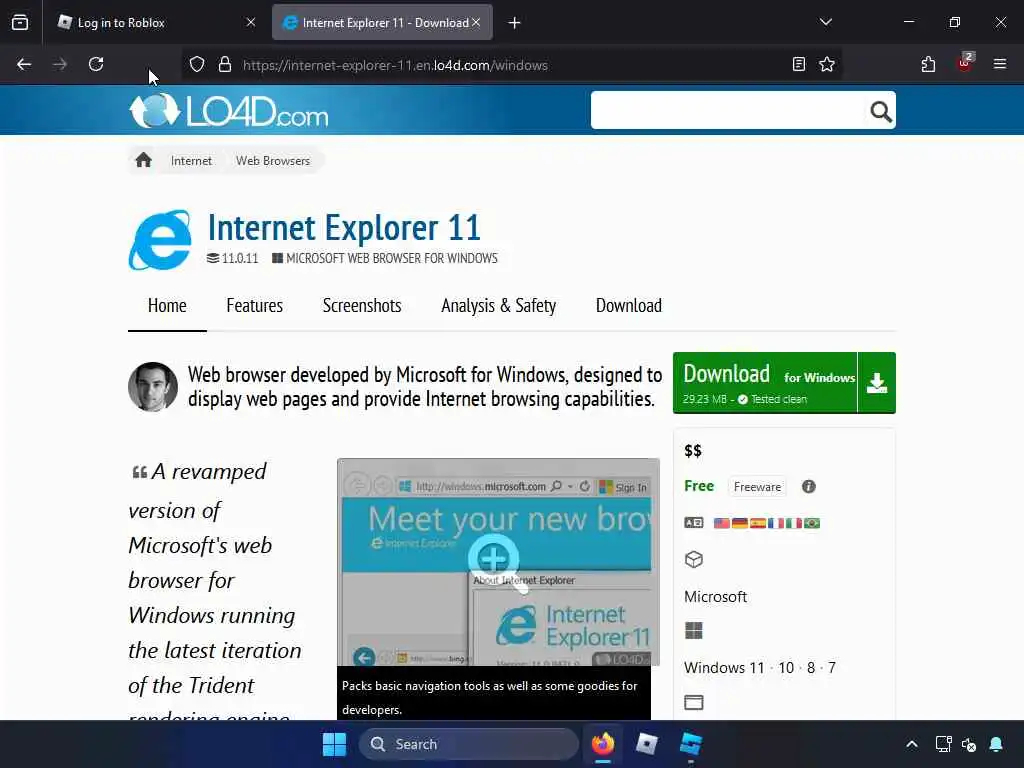Click the taskbar Search box
Viewport: 1024px width, 768px height.
click(469, 744)
